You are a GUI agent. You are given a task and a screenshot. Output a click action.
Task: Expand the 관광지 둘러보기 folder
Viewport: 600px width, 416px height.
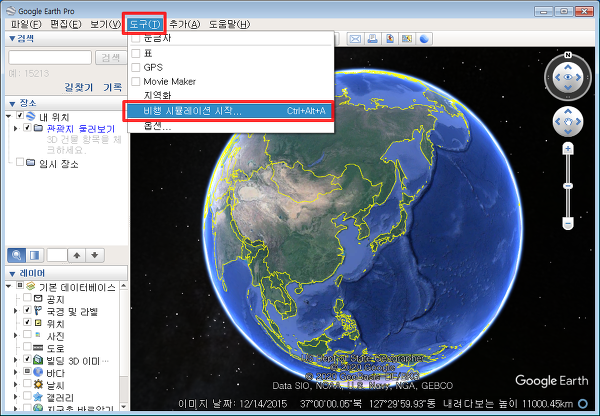coord(16,128)
